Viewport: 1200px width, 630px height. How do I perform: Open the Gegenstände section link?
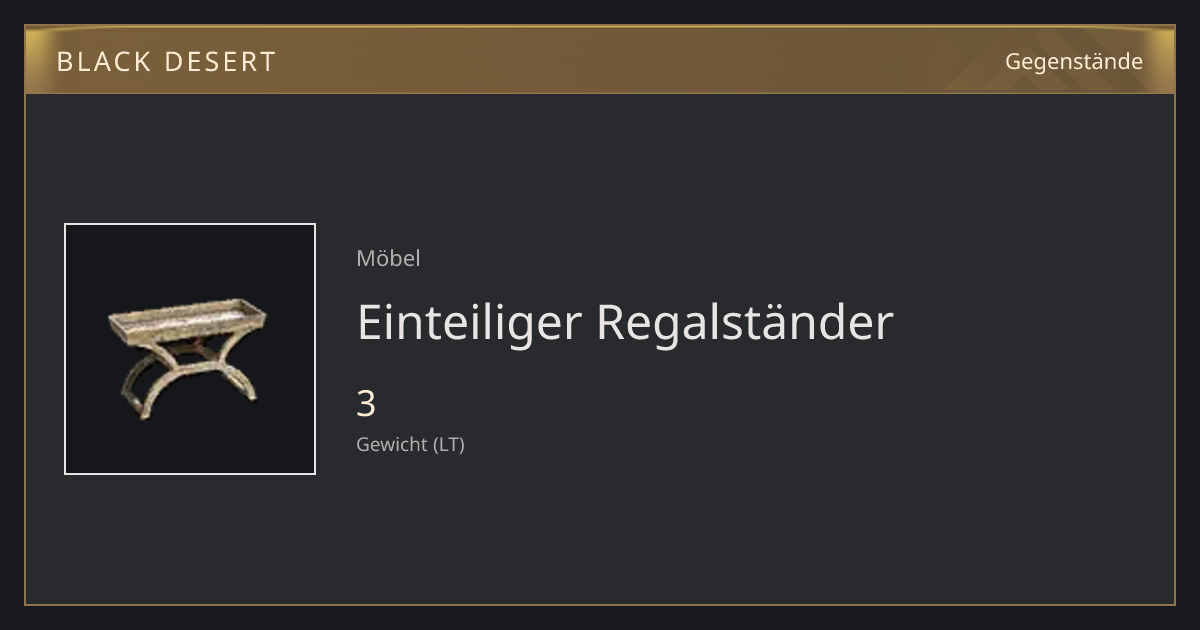pos(1073,61)
